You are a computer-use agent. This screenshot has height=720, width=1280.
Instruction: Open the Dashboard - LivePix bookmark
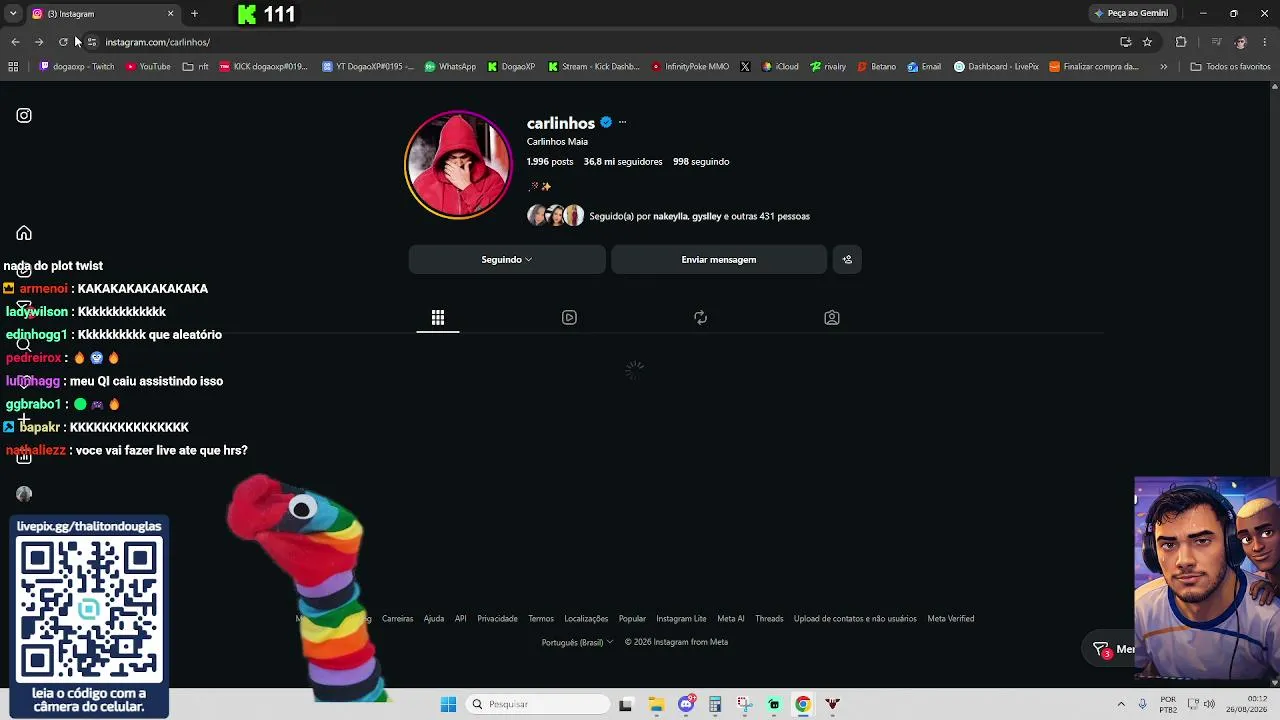[996, 67]
